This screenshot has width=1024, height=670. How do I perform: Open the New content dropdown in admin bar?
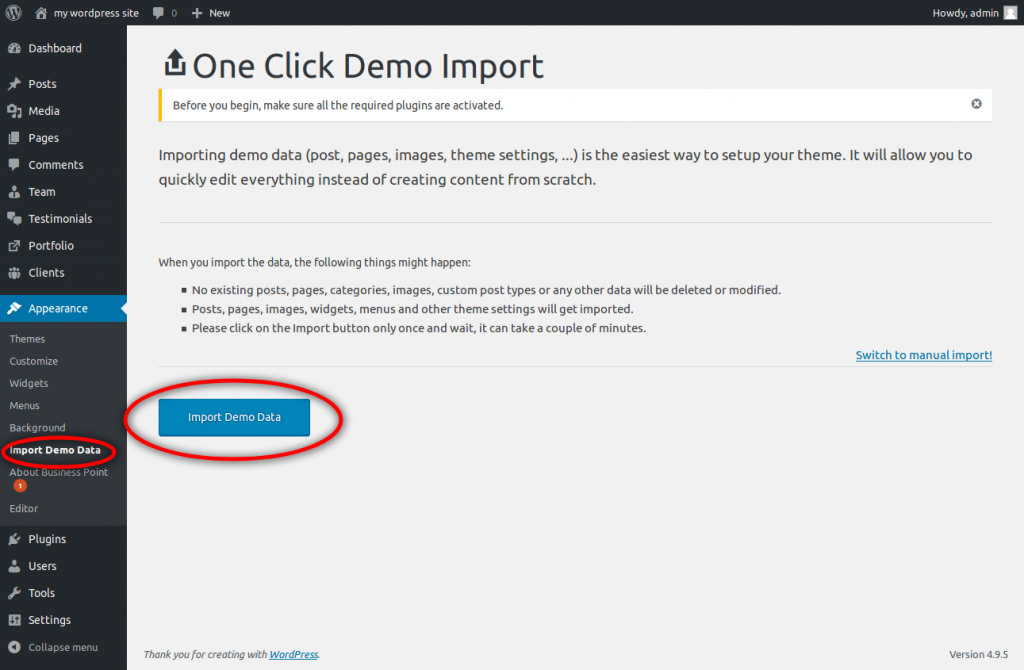210,13
